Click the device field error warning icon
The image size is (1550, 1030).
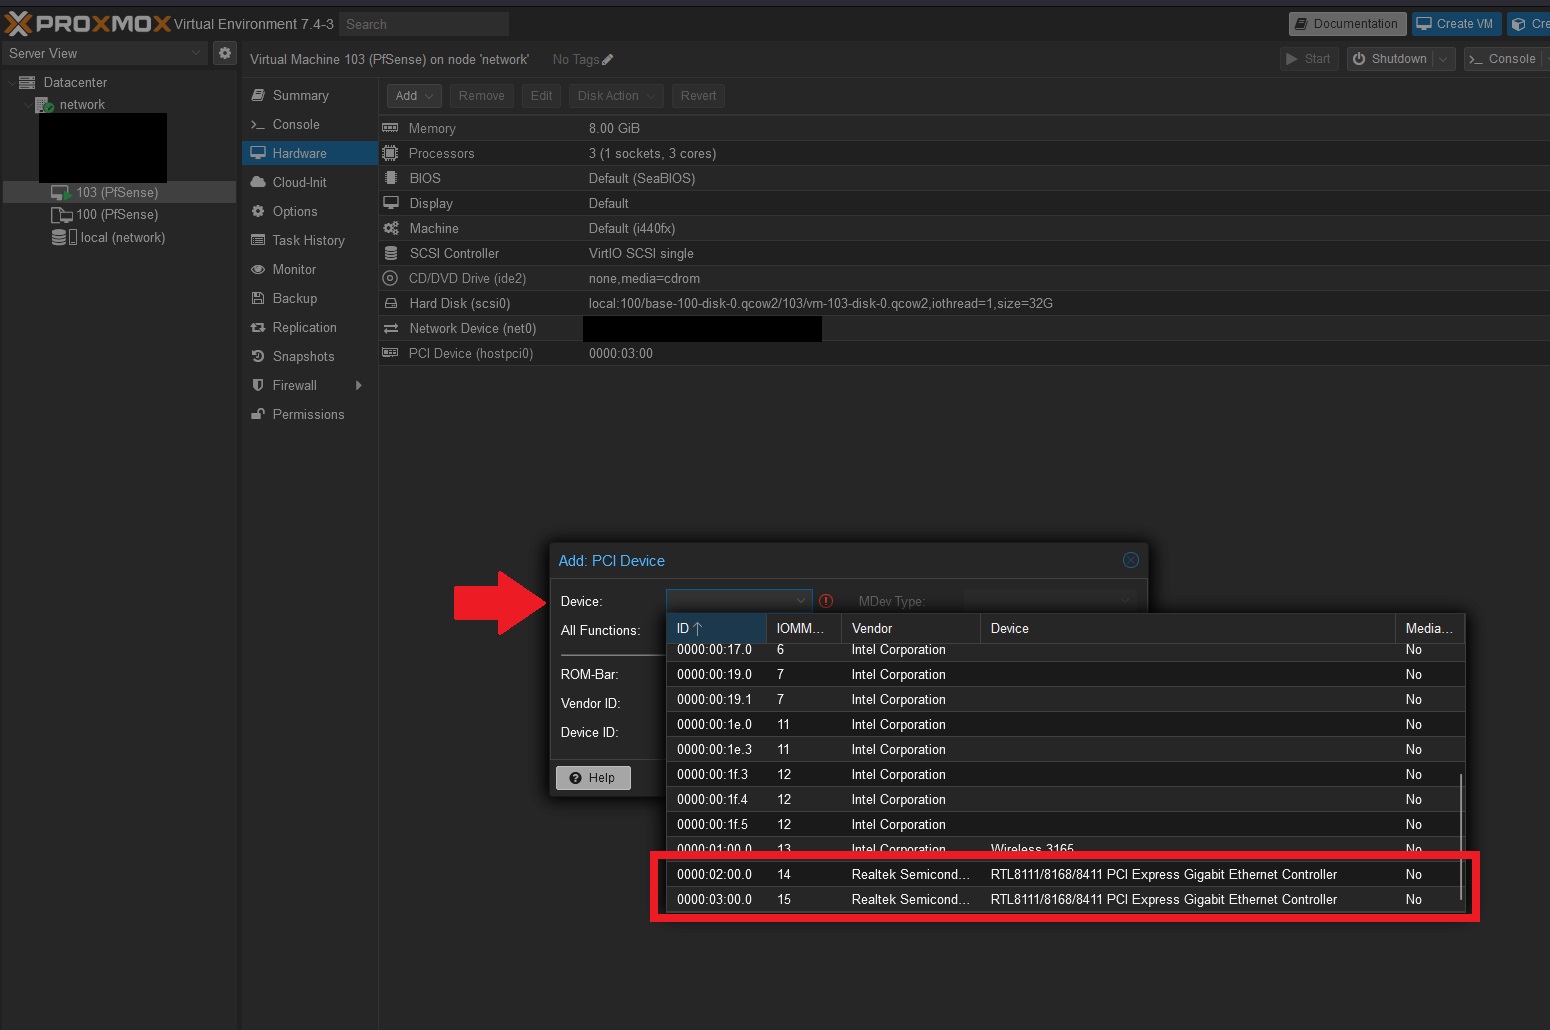[x=826, y=601]
